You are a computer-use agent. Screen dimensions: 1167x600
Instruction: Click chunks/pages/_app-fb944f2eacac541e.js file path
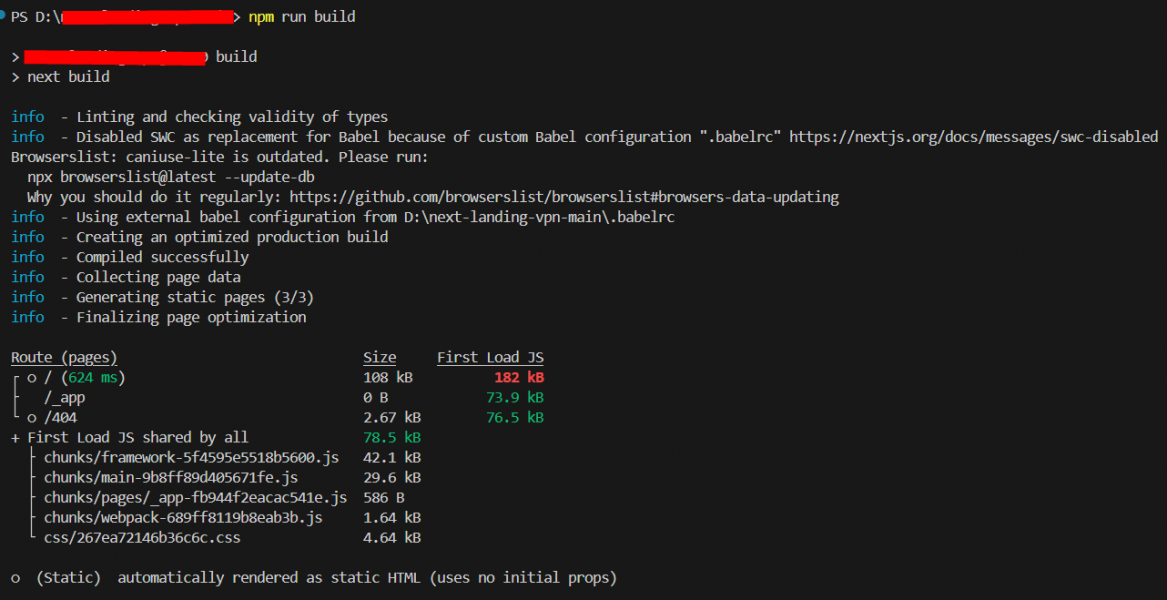(196, 497)
